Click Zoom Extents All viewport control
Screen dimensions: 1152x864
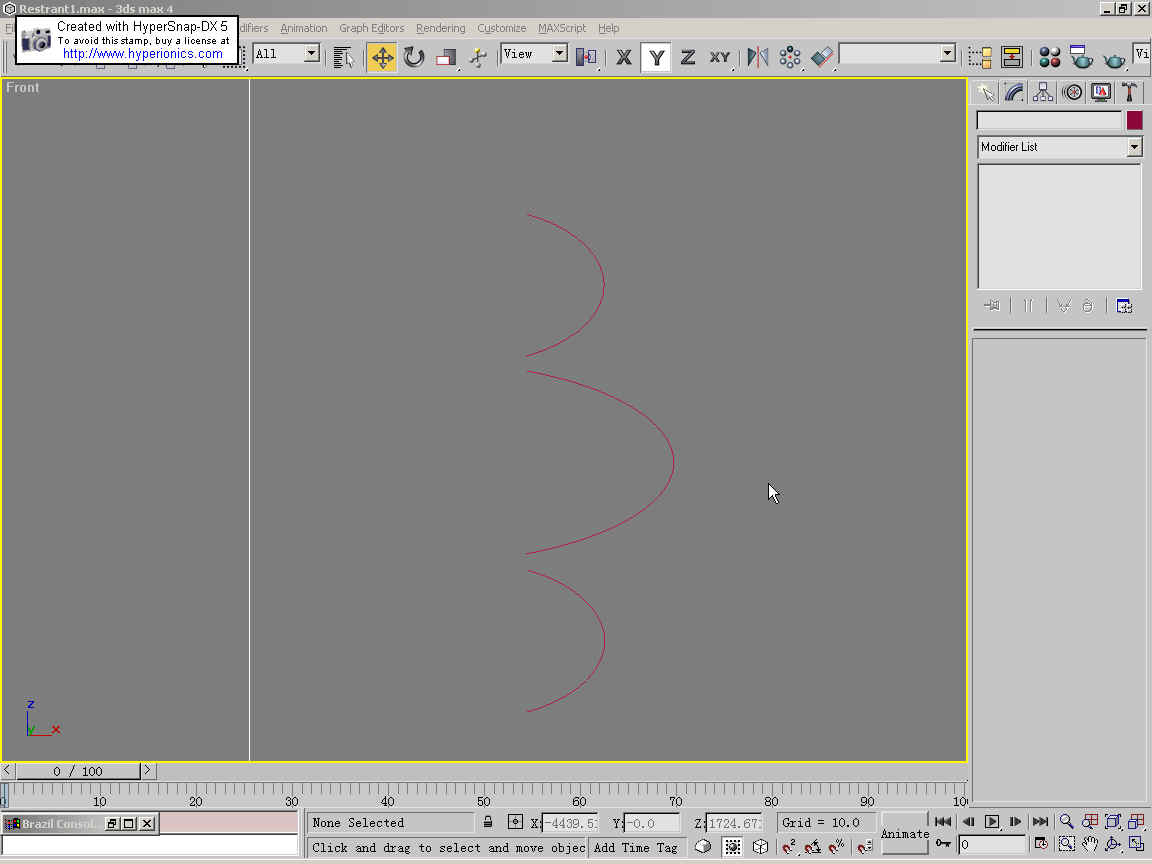pos(1137,821)
